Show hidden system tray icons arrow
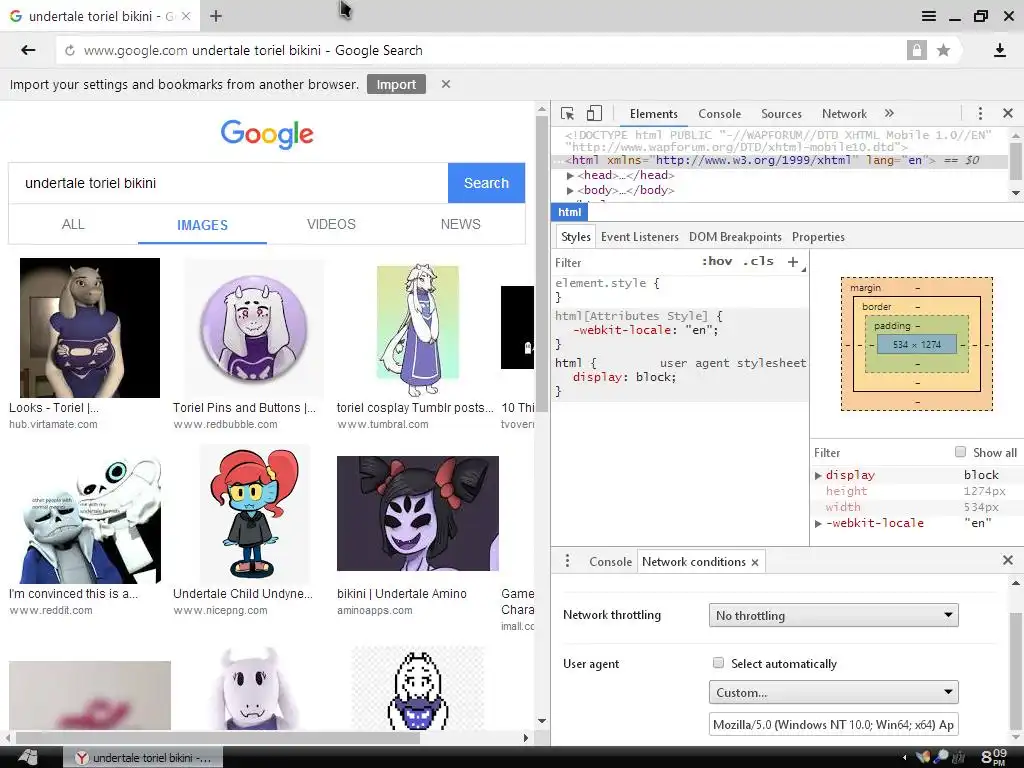Viewport: 1024px width, 768px height. (x=904, y=758)
